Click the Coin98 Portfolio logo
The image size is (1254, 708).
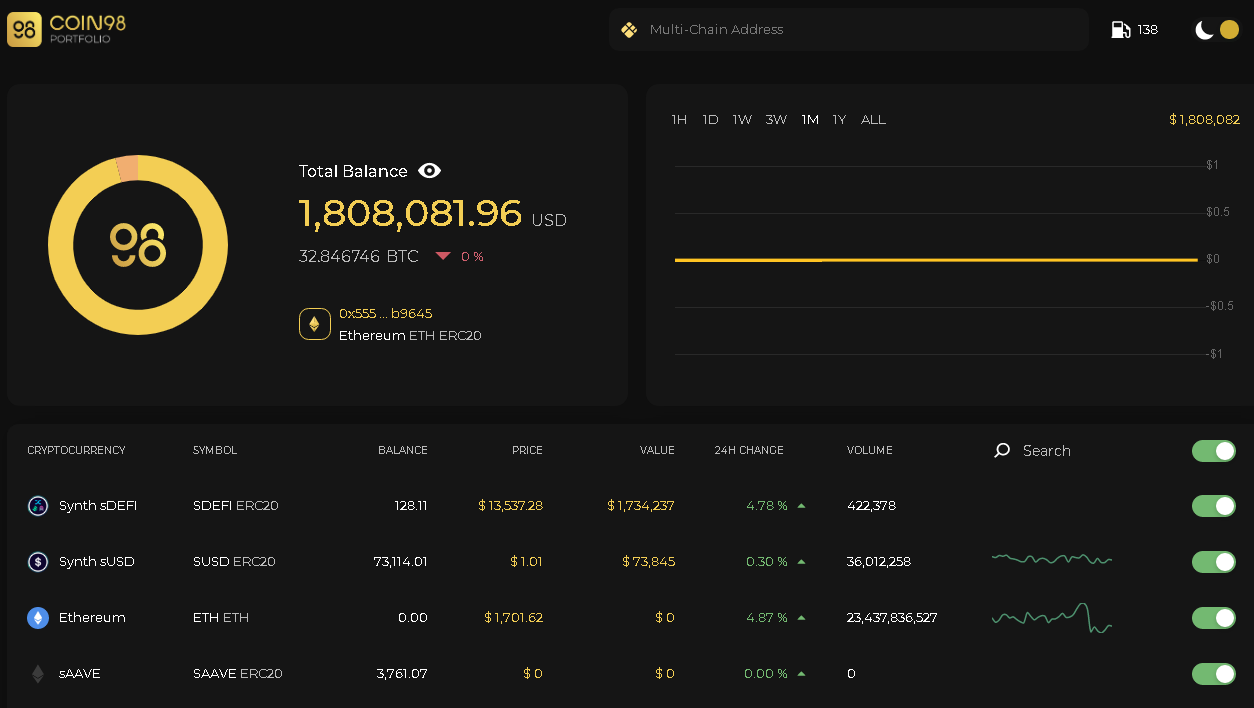click(x=66, y=29)
